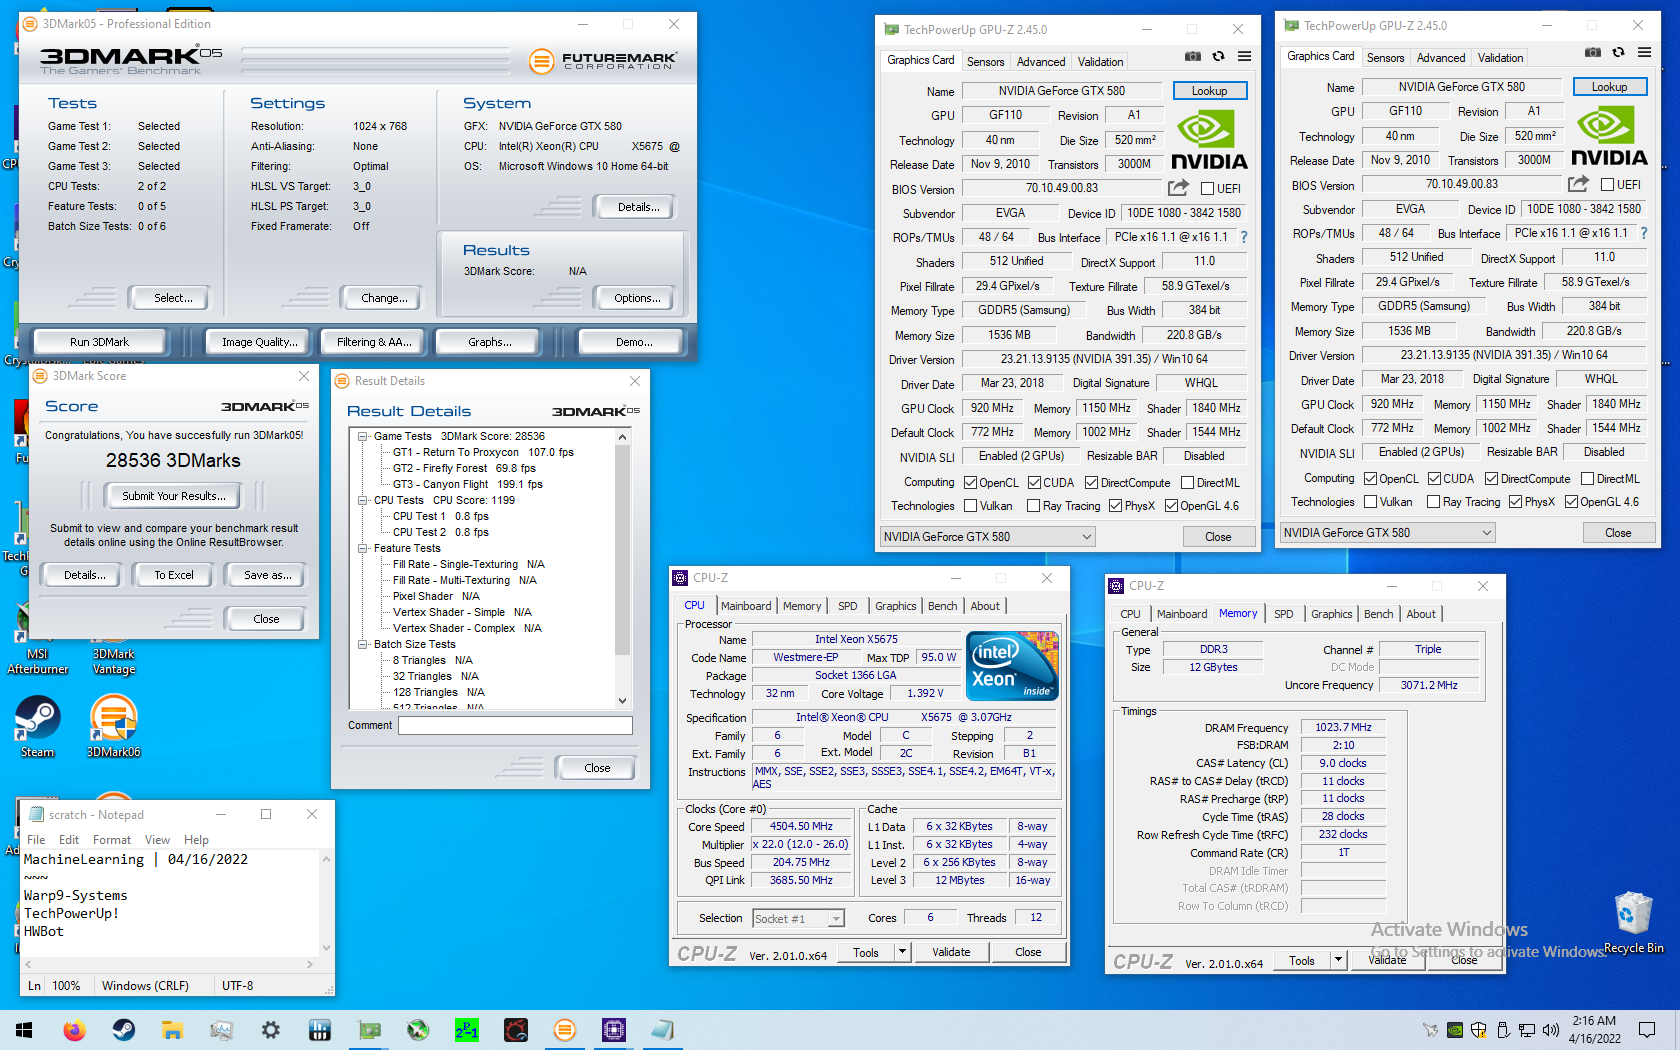
Task: Click the Comment input field in Result Details
Action: pos(515,725)
